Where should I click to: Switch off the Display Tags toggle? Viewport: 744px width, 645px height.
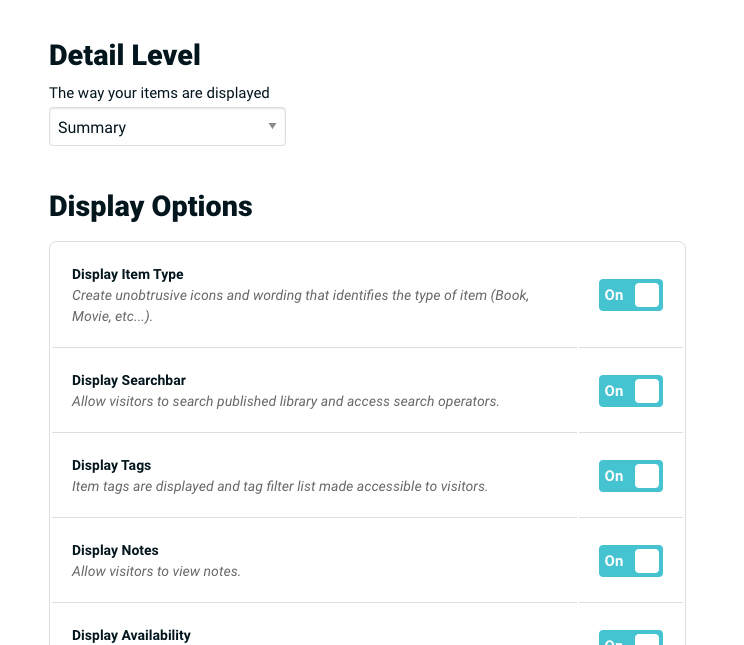[630, 476]
